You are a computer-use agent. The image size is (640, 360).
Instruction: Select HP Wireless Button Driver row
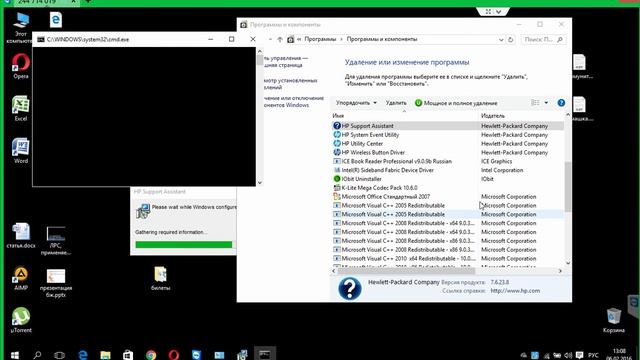[448, 152]
